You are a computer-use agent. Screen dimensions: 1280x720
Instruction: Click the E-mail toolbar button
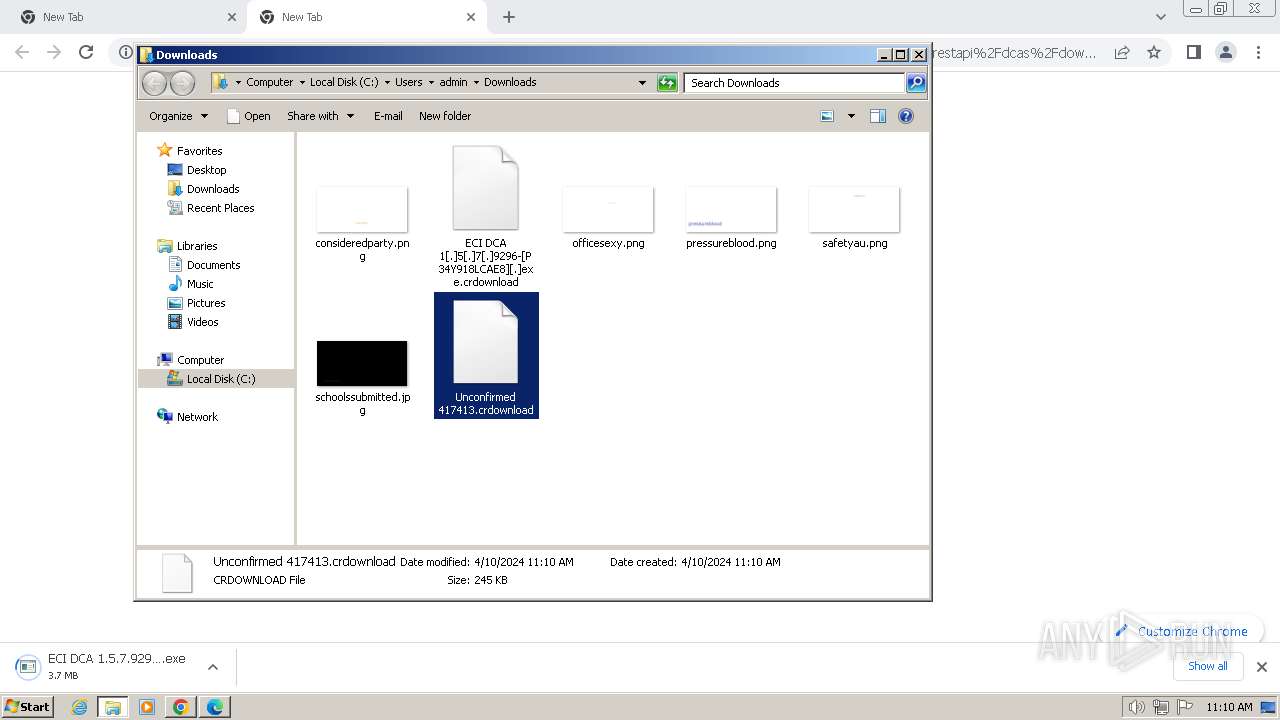tap(388, 116)
